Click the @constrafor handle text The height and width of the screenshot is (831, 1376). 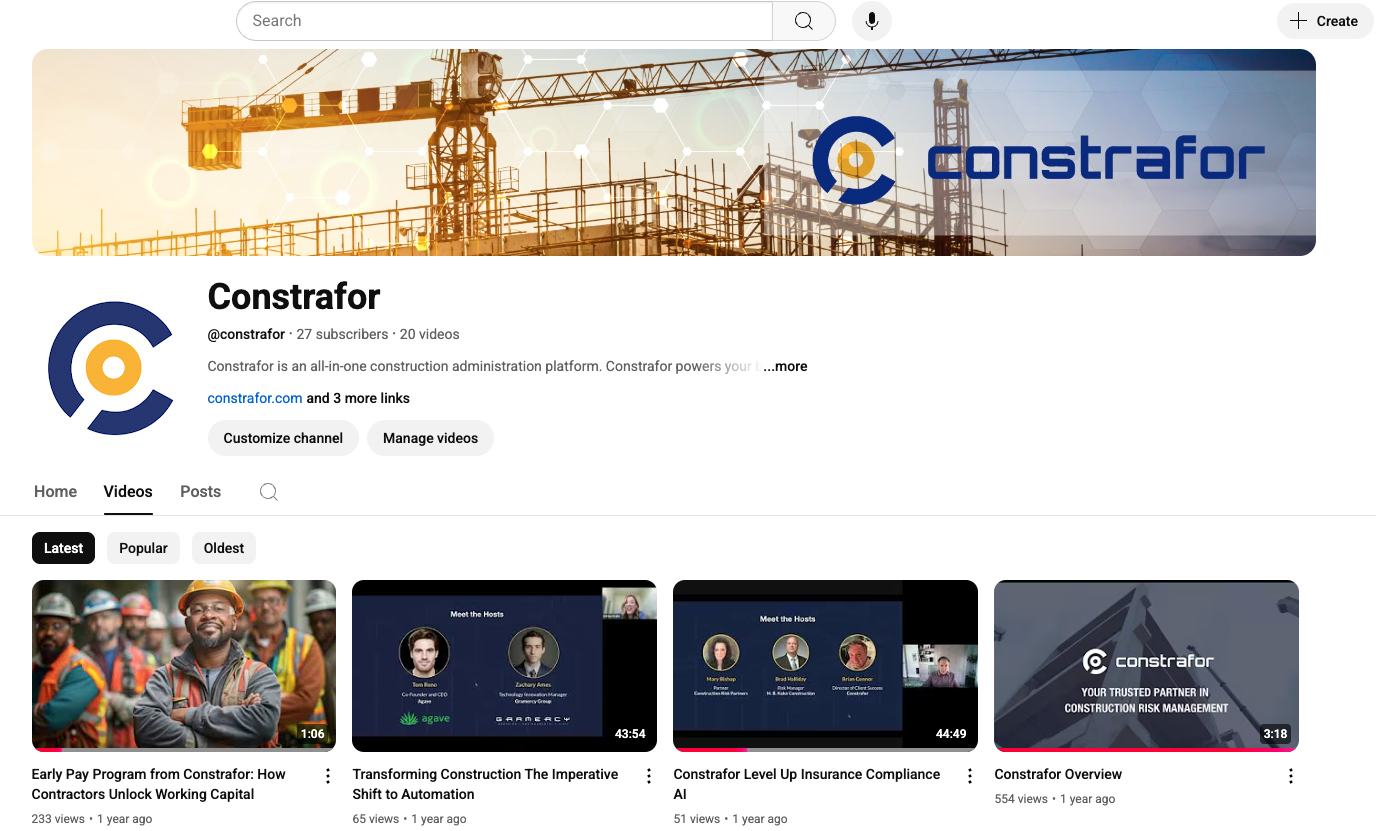246,334
